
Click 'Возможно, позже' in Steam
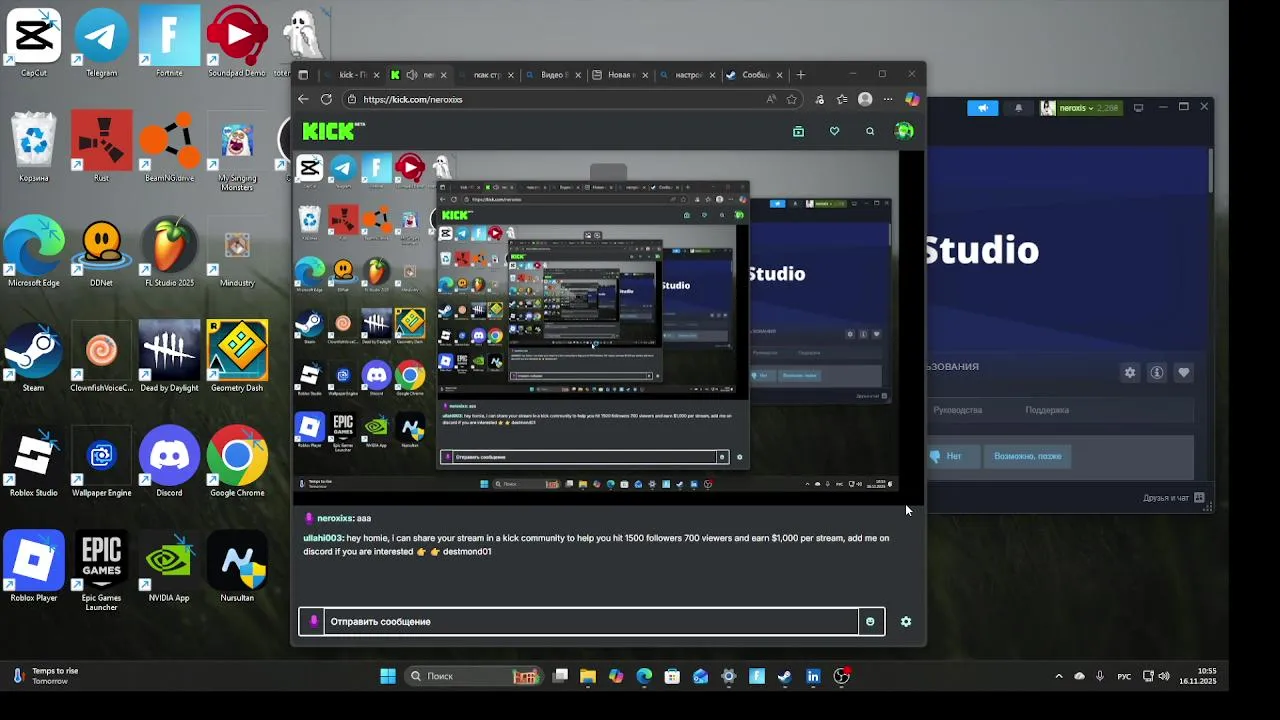(1027, 456)
